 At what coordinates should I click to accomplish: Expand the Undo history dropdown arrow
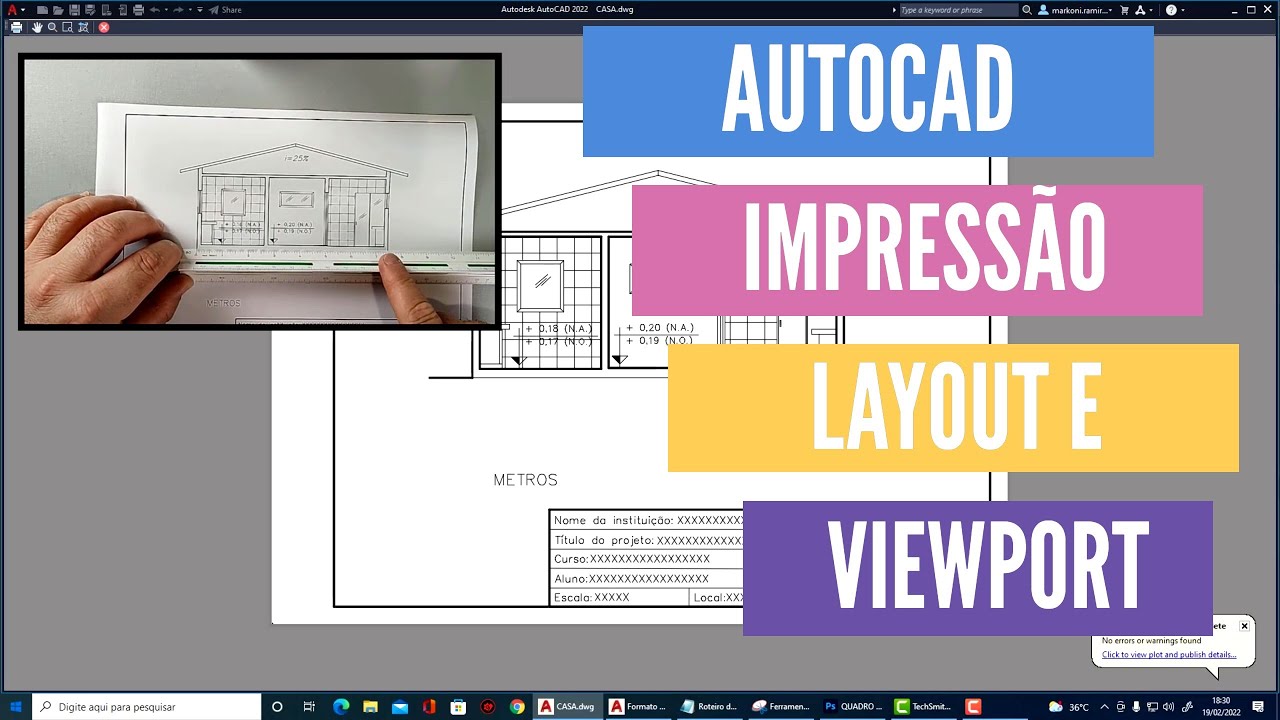point(166,10)
